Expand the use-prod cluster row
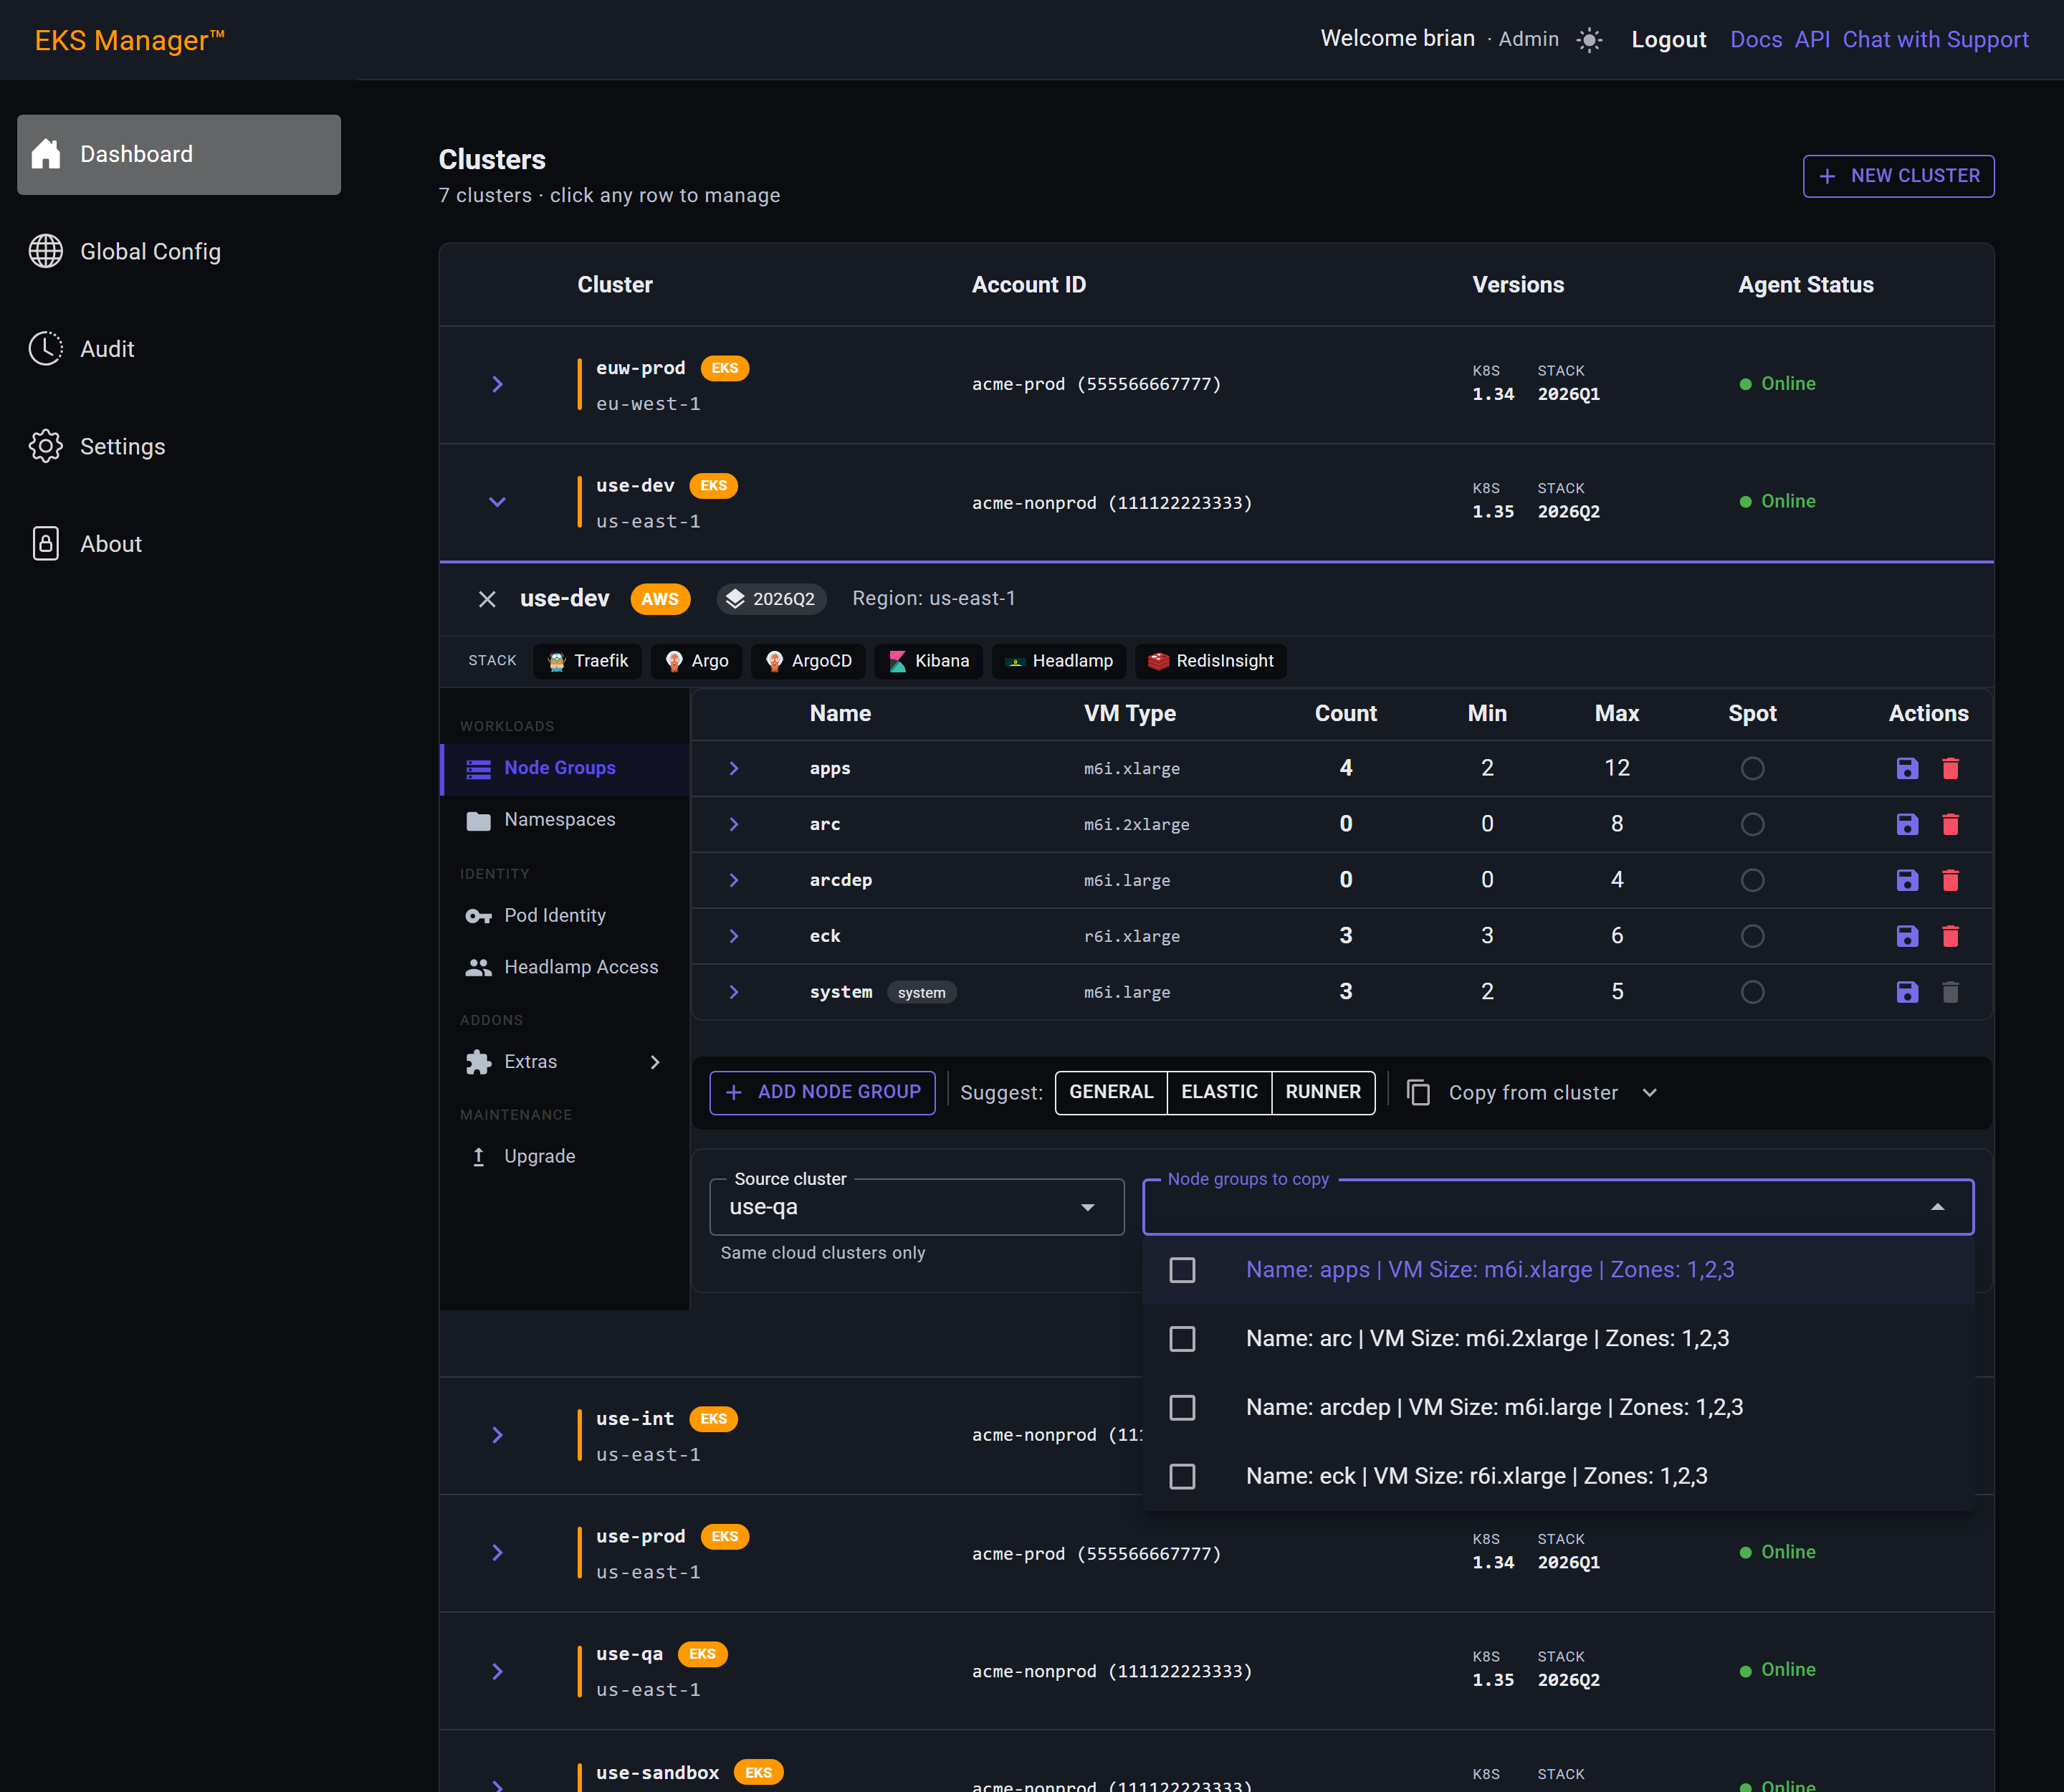 tap(497, 1553)
